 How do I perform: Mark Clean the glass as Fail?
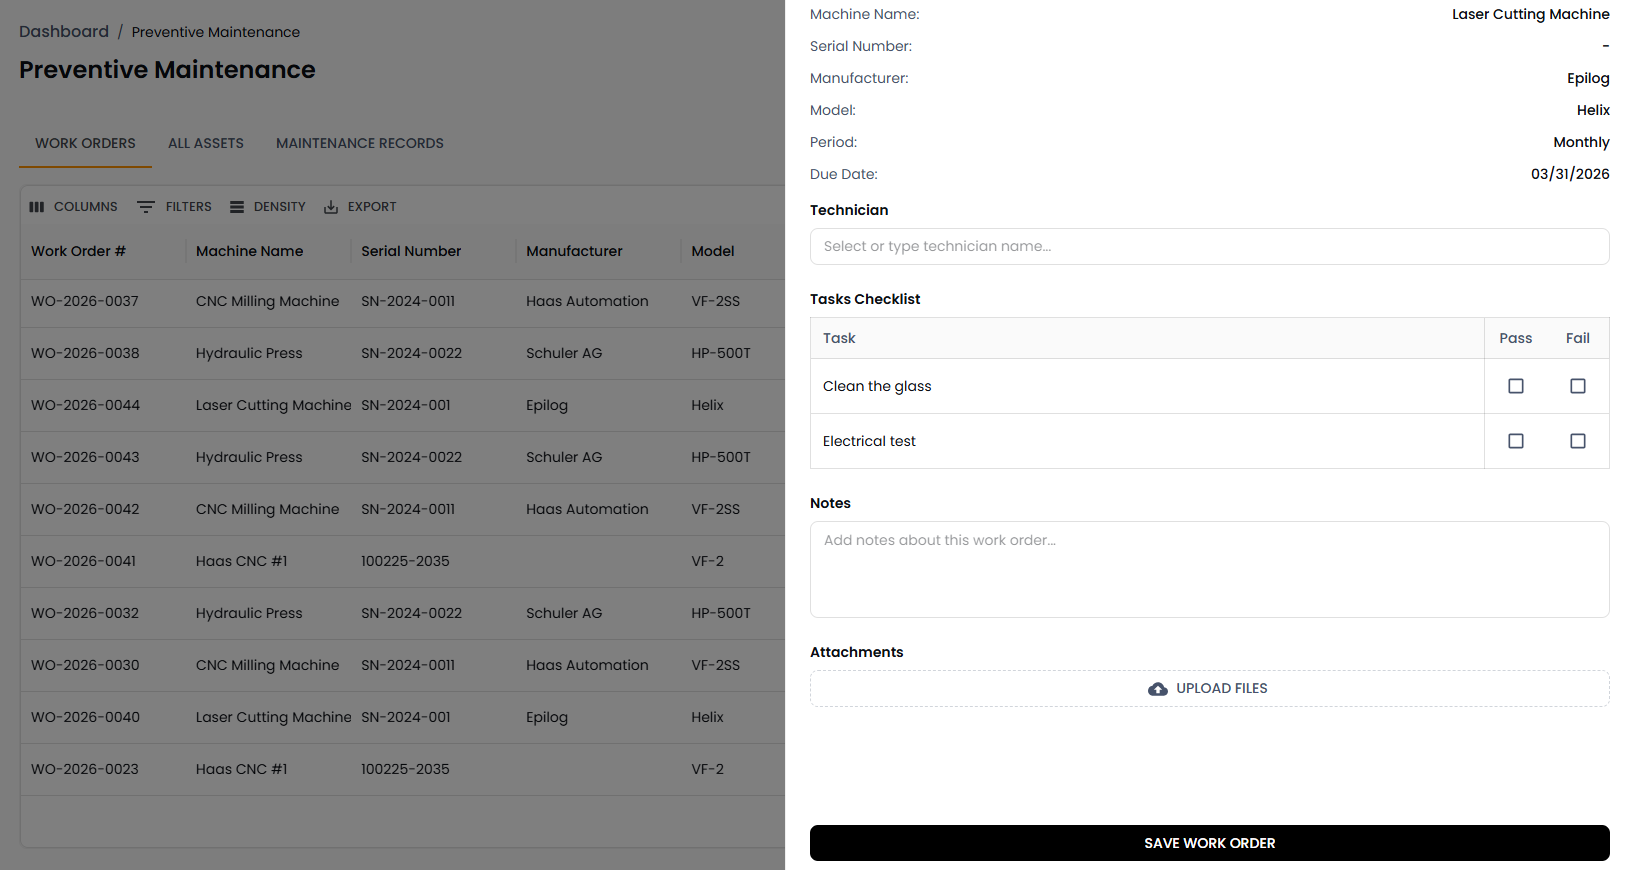(1578, 386)
